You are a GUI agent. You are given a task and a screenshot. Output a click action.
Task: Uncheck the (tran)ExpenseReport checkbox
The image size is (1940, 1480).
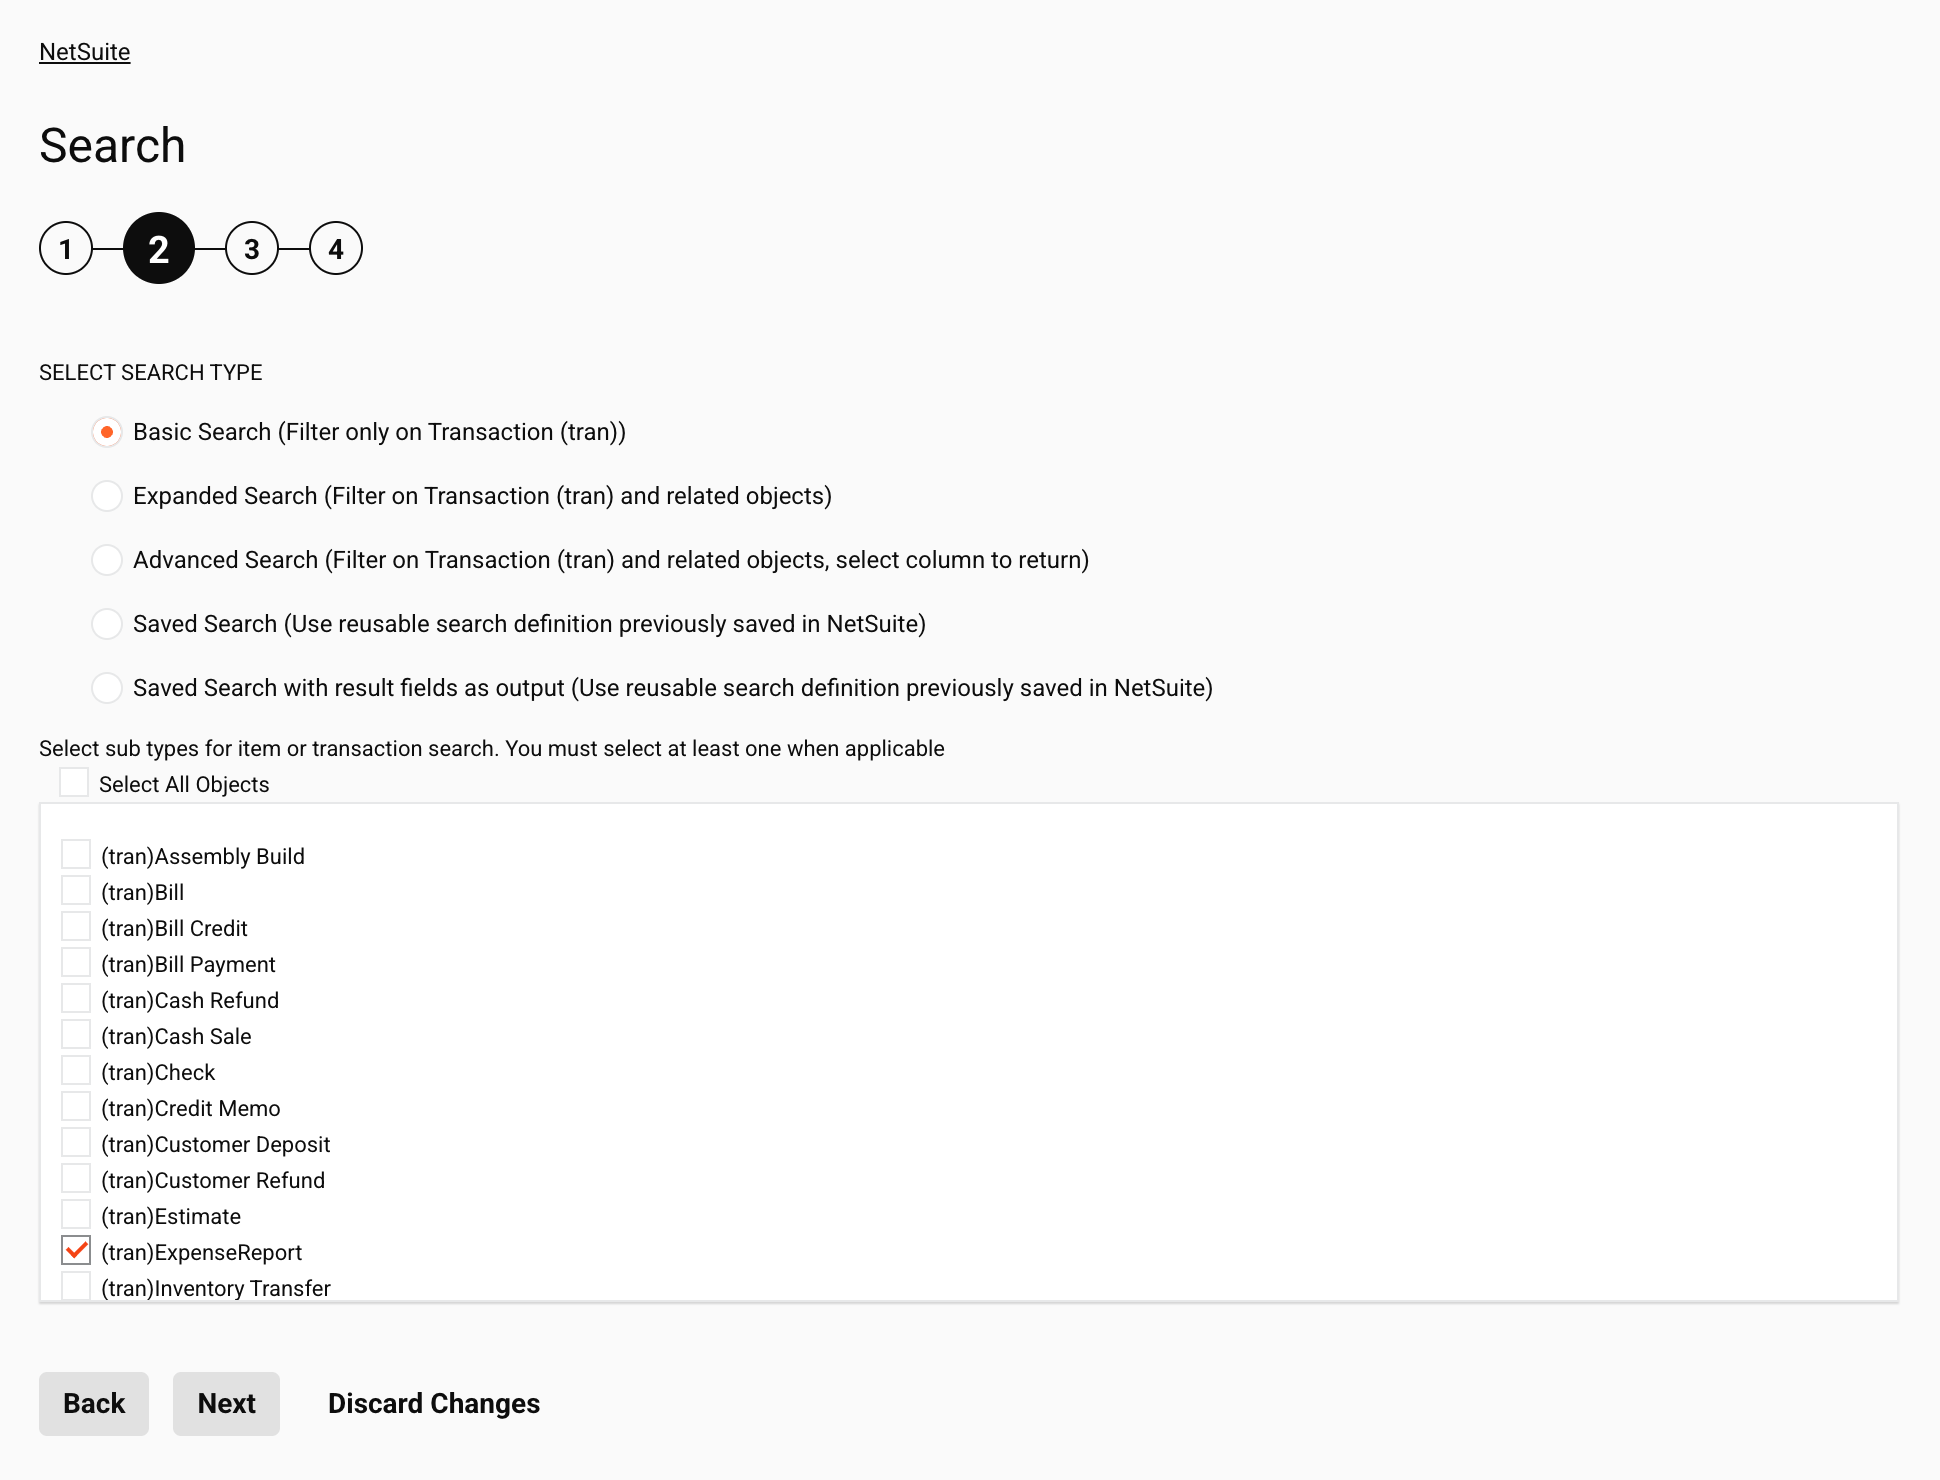[76, 1251]
